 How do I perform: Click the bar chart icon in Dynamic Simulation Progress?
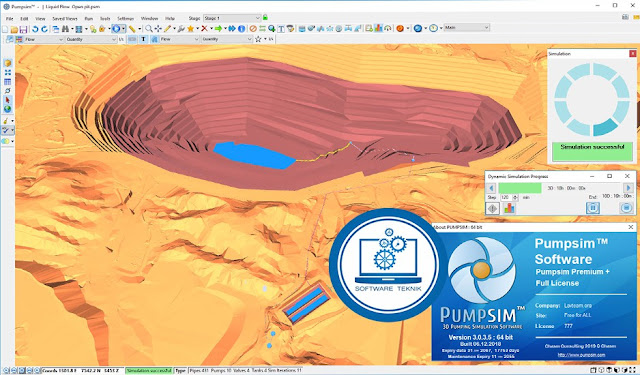509,209
